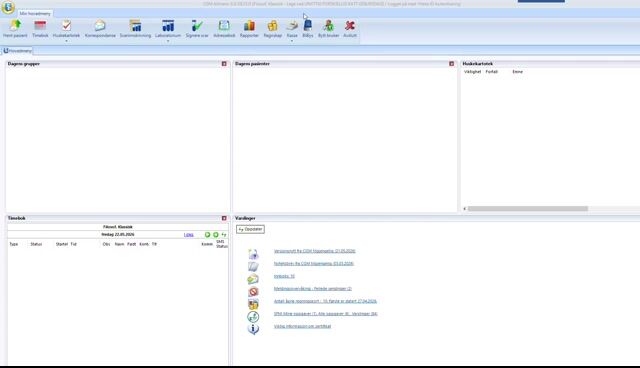Expand the Huskekartotek dropdown arrow
The width and height of the screenshot is (640, 368).
tap(66, 41)
